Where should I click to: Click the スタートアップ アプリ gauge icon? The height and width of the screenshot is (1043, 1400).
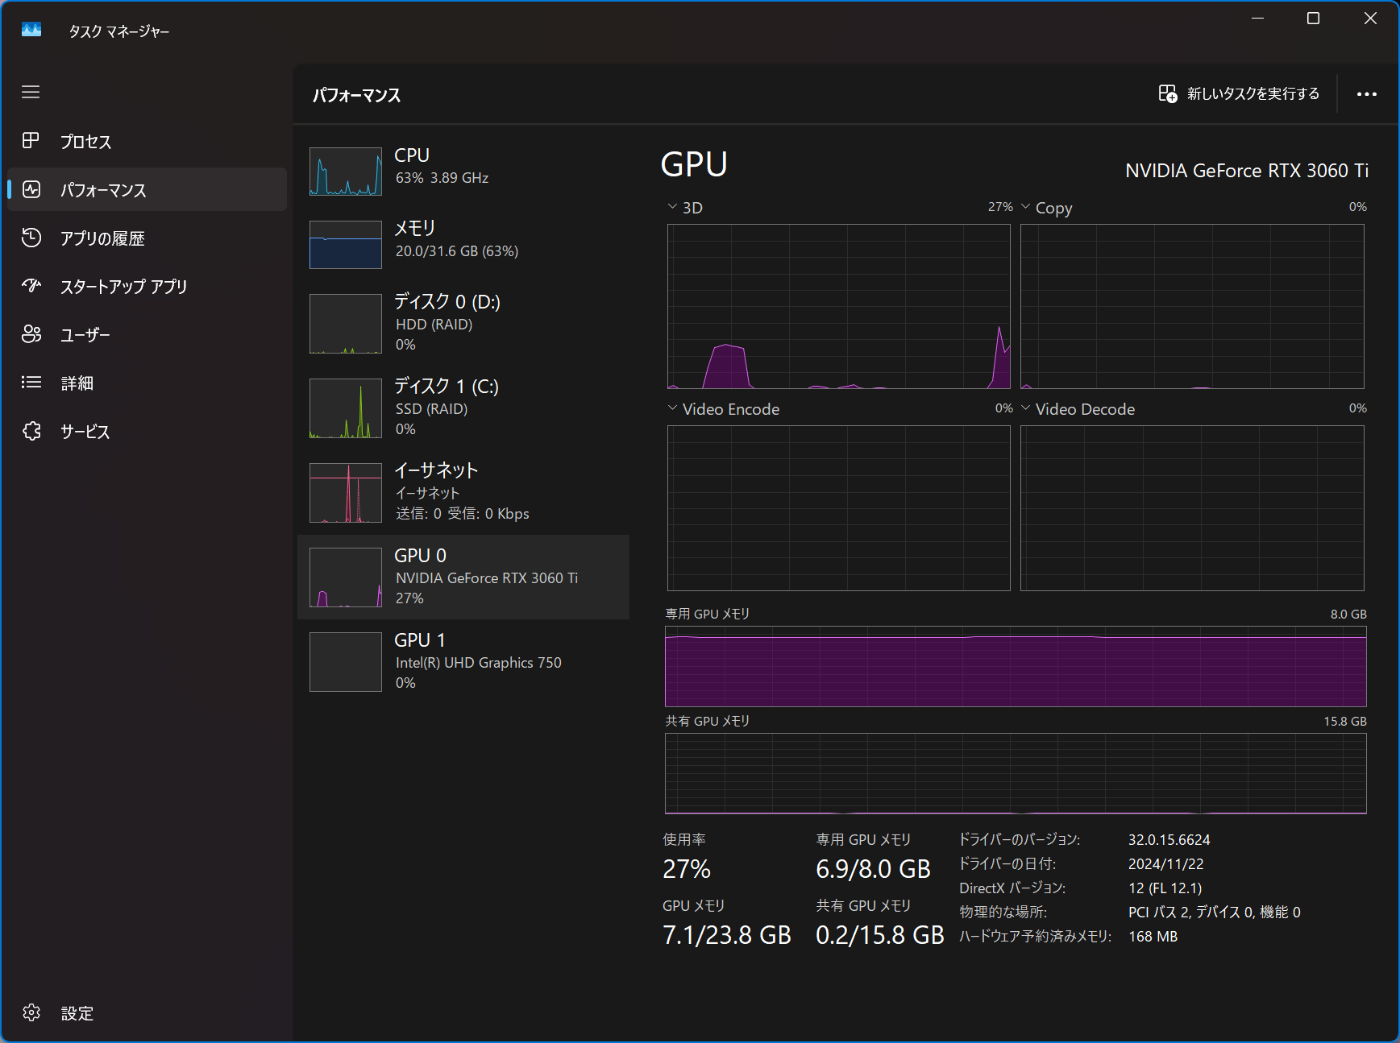pyautogui.click(x=31, y=286)
